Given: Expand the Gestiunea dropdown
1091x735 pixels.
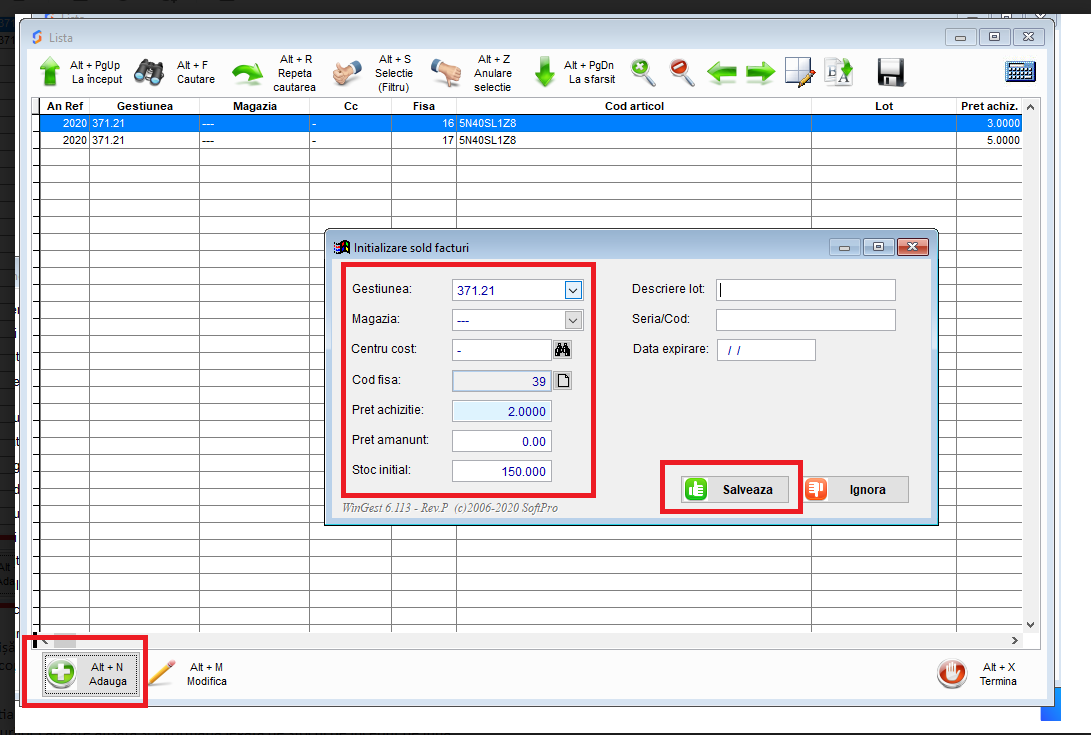Looking at the screenshot, I should [573, 290].
